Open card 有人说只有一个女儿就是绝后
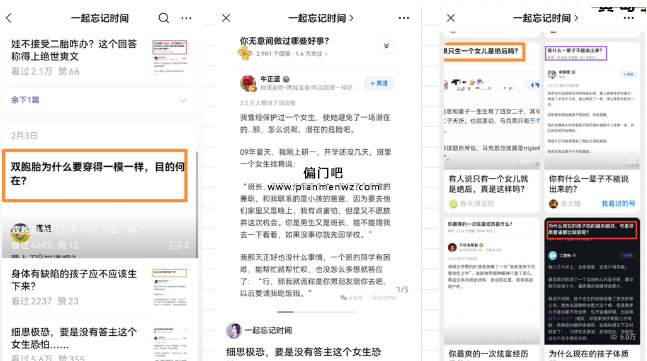This screenshot has width=647, height=361. [491, 127]
